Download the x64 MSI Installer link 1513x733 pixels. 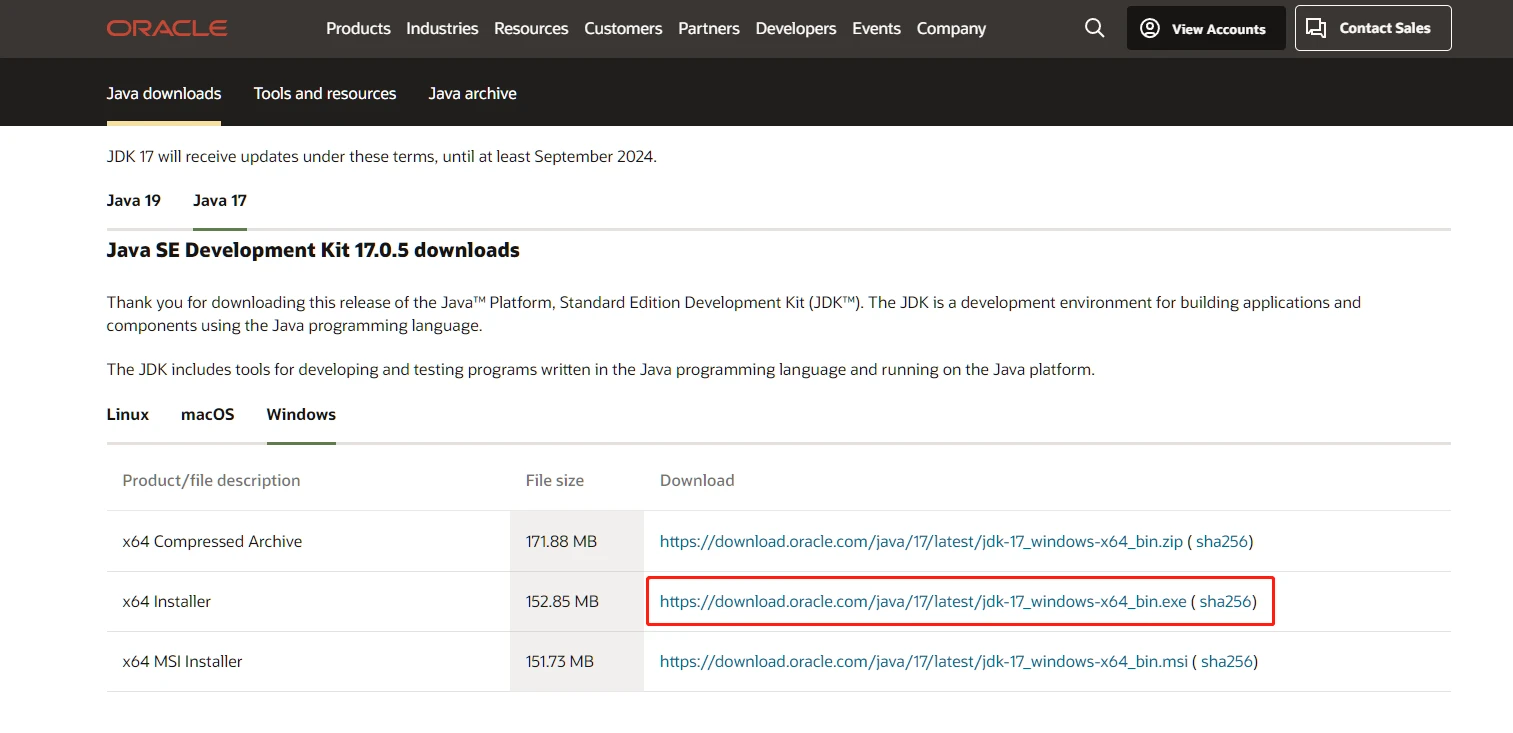coord(924,661)
